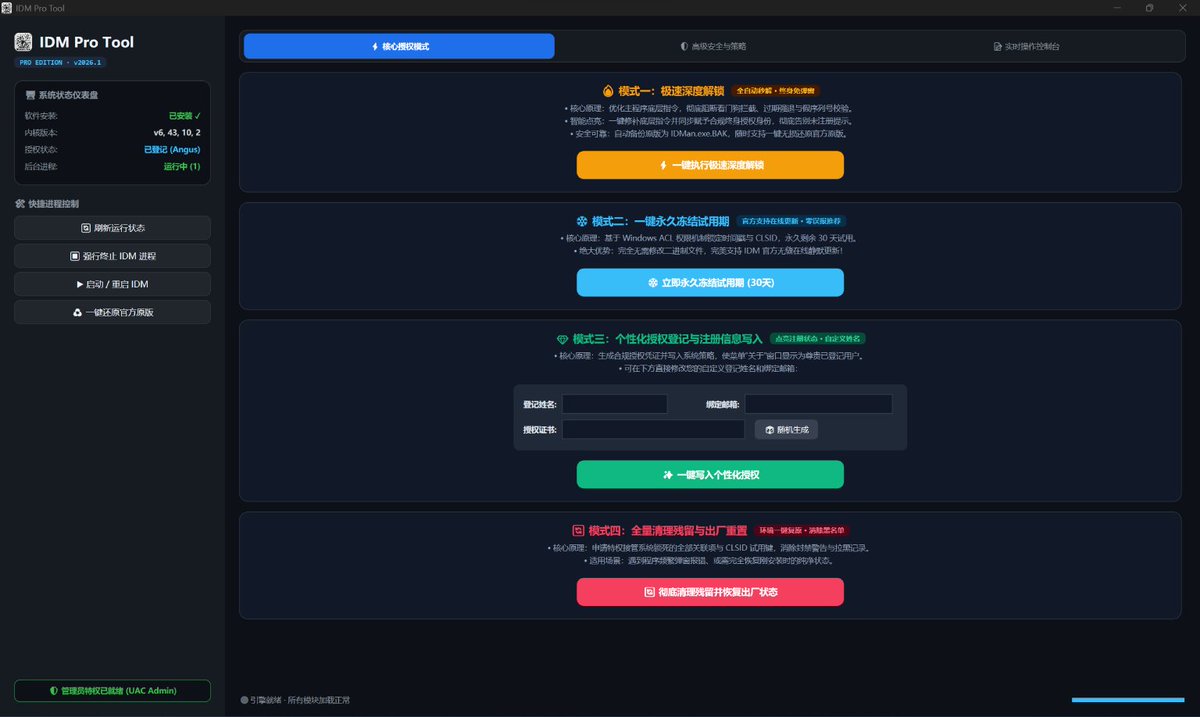The width and height of the screenshot is (1200, 717).
Task: Open the 实时操作控制台 tab
Action: pos(1026,46)
